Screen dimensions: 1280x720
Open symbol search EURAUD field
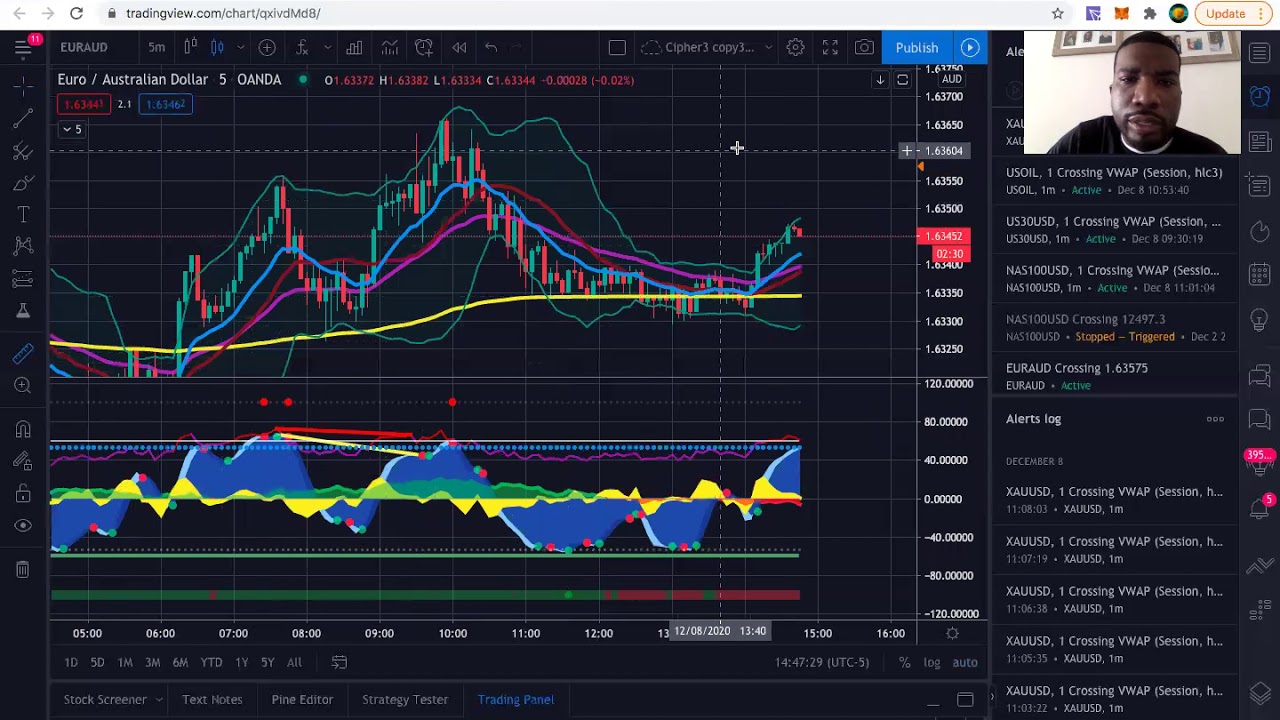point(84,47)
